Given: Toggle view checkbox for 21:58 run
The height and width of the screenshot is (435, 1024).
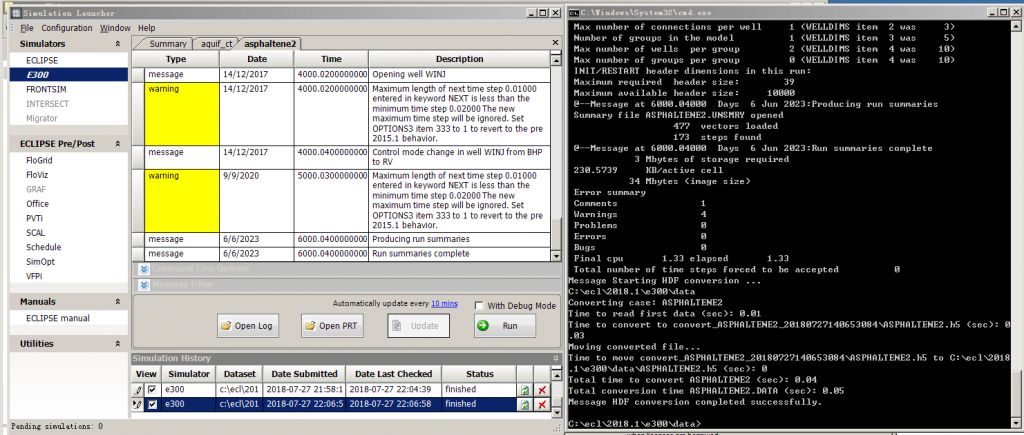Looking at the screenshot, I should point(152,389).
